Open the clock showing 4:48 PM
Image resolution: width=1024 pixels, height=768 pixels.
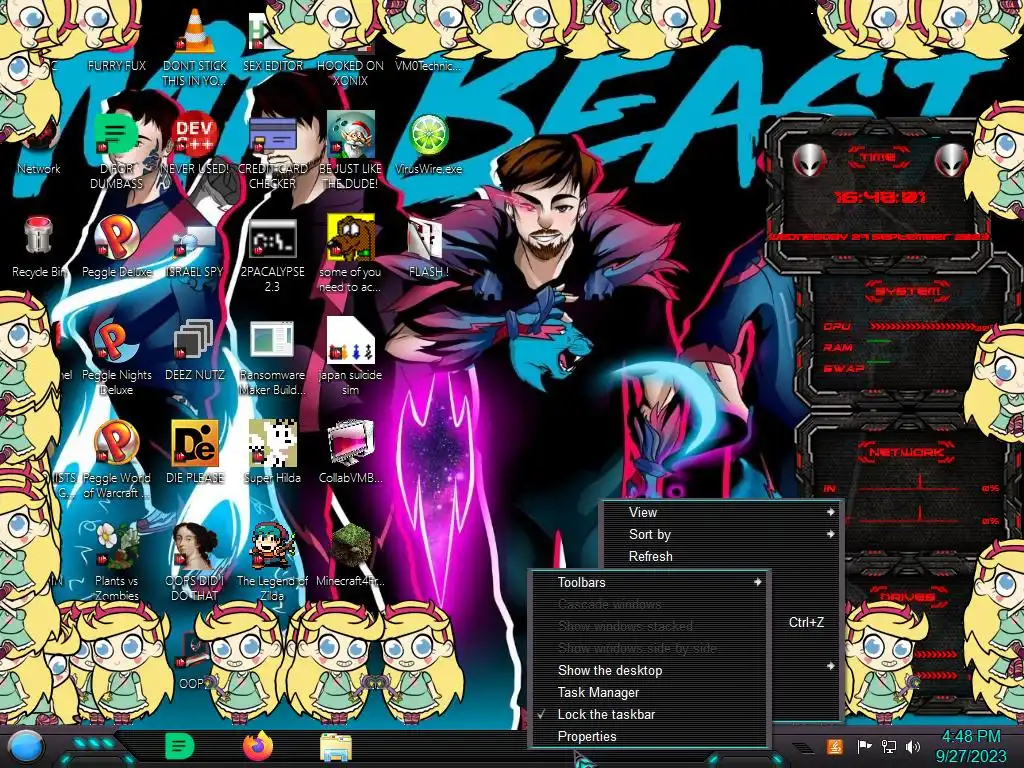[x=971, y=746]
